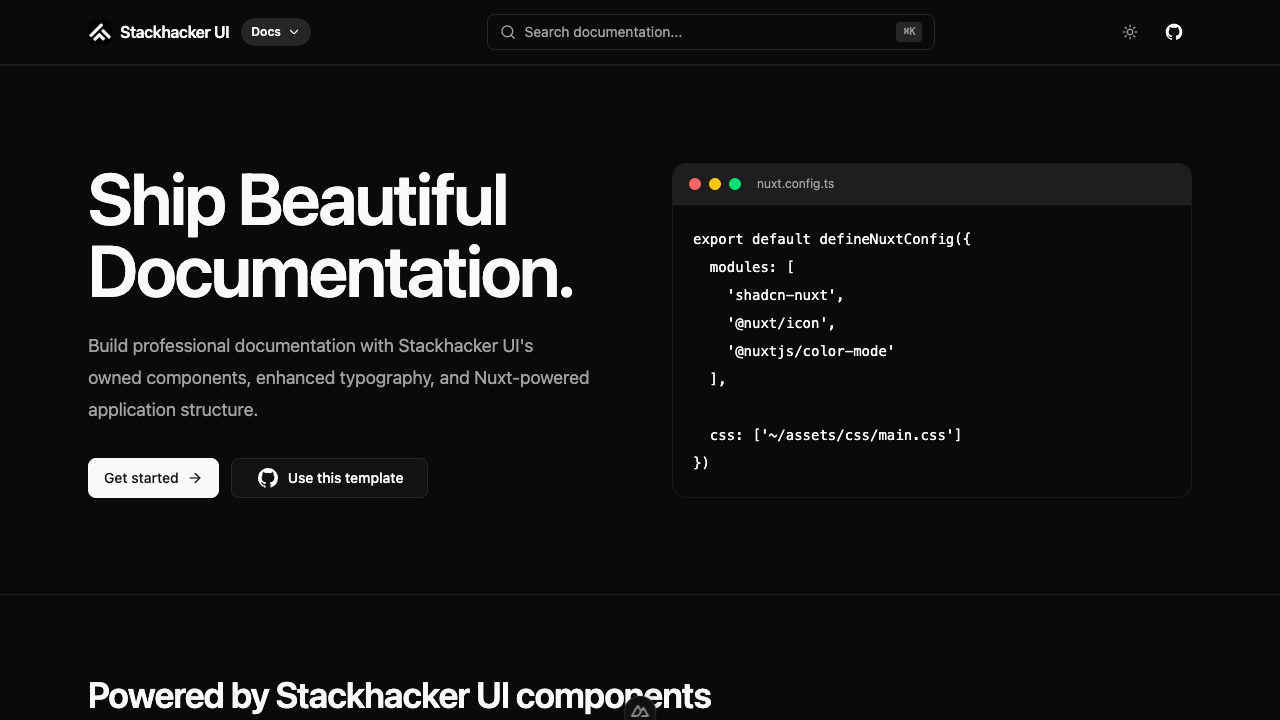Image resolution: width=1280 pixels, height=720 pixels.
Task: Click the Get started button
Action: point(153,478)
